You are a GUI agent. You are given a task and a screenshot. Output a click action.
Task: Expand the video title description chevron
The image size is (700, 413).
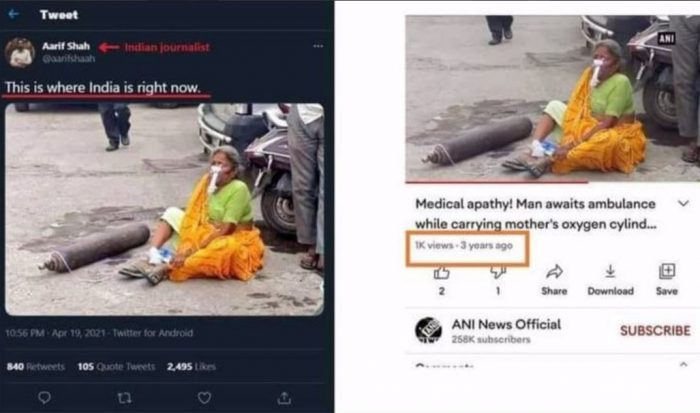point(683,204)
